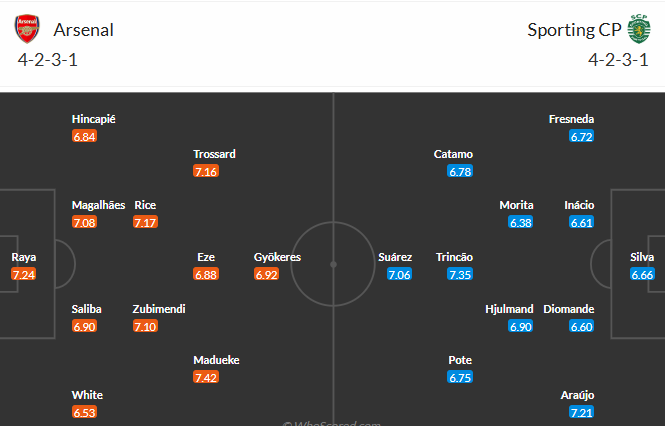Open Hjulmand's player profile
Viewport: 665px width, 426px height.
coord(509,309)
